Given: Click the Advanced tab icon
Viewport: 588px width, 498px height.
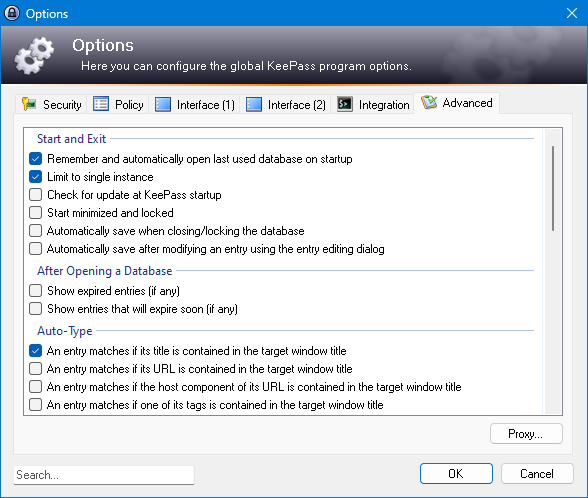Looking at the screenshot, I should pyautogui.click(x=429, y=102).
